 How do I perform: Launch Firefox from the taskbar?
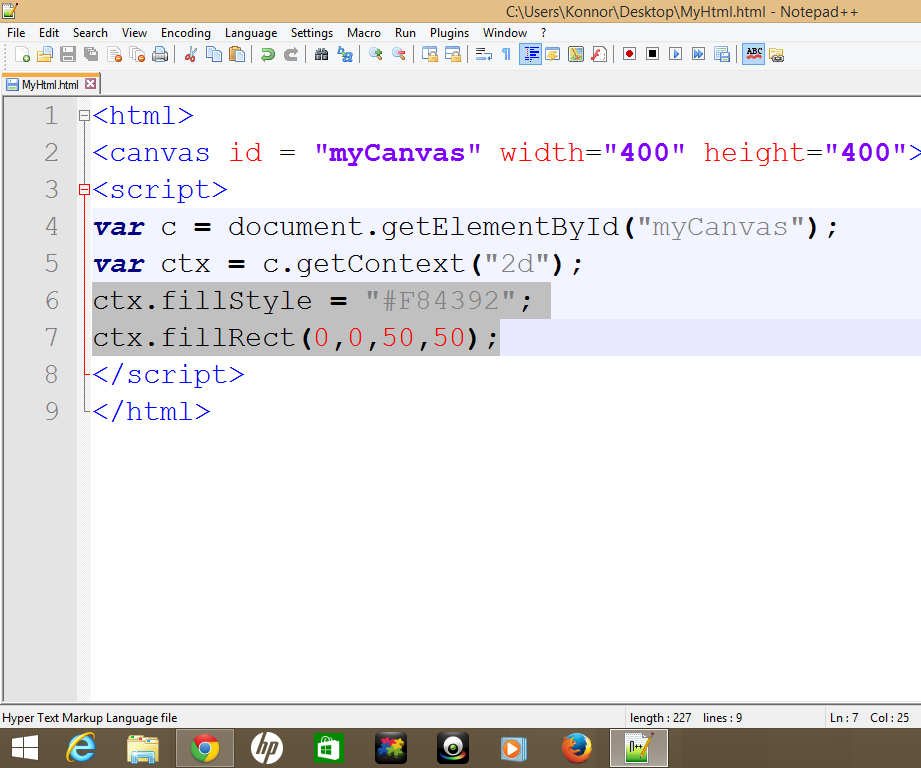coord(577,746)
